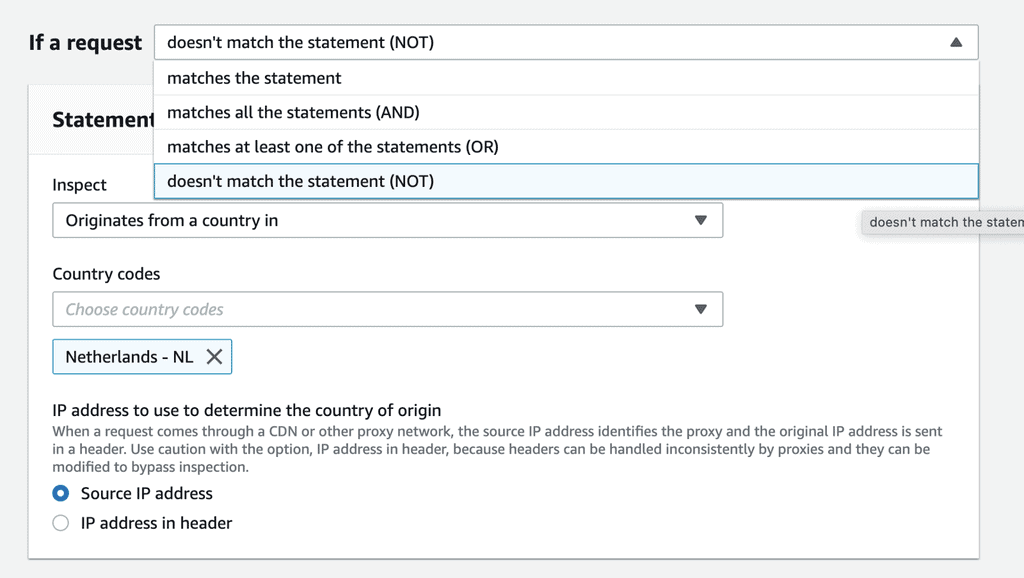The height and width of the screenshot is (578, 1024).
Task: Click the arrow icon on Country codes field
Action: click(x=700, y=310)
